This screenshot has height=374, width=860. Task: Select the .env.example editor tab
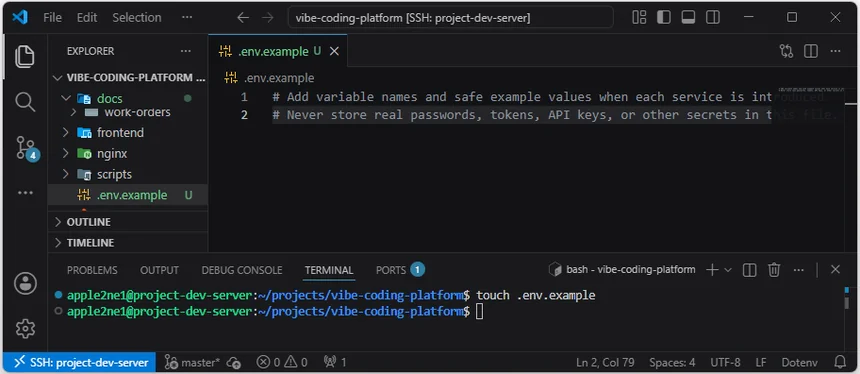point(278,52)
